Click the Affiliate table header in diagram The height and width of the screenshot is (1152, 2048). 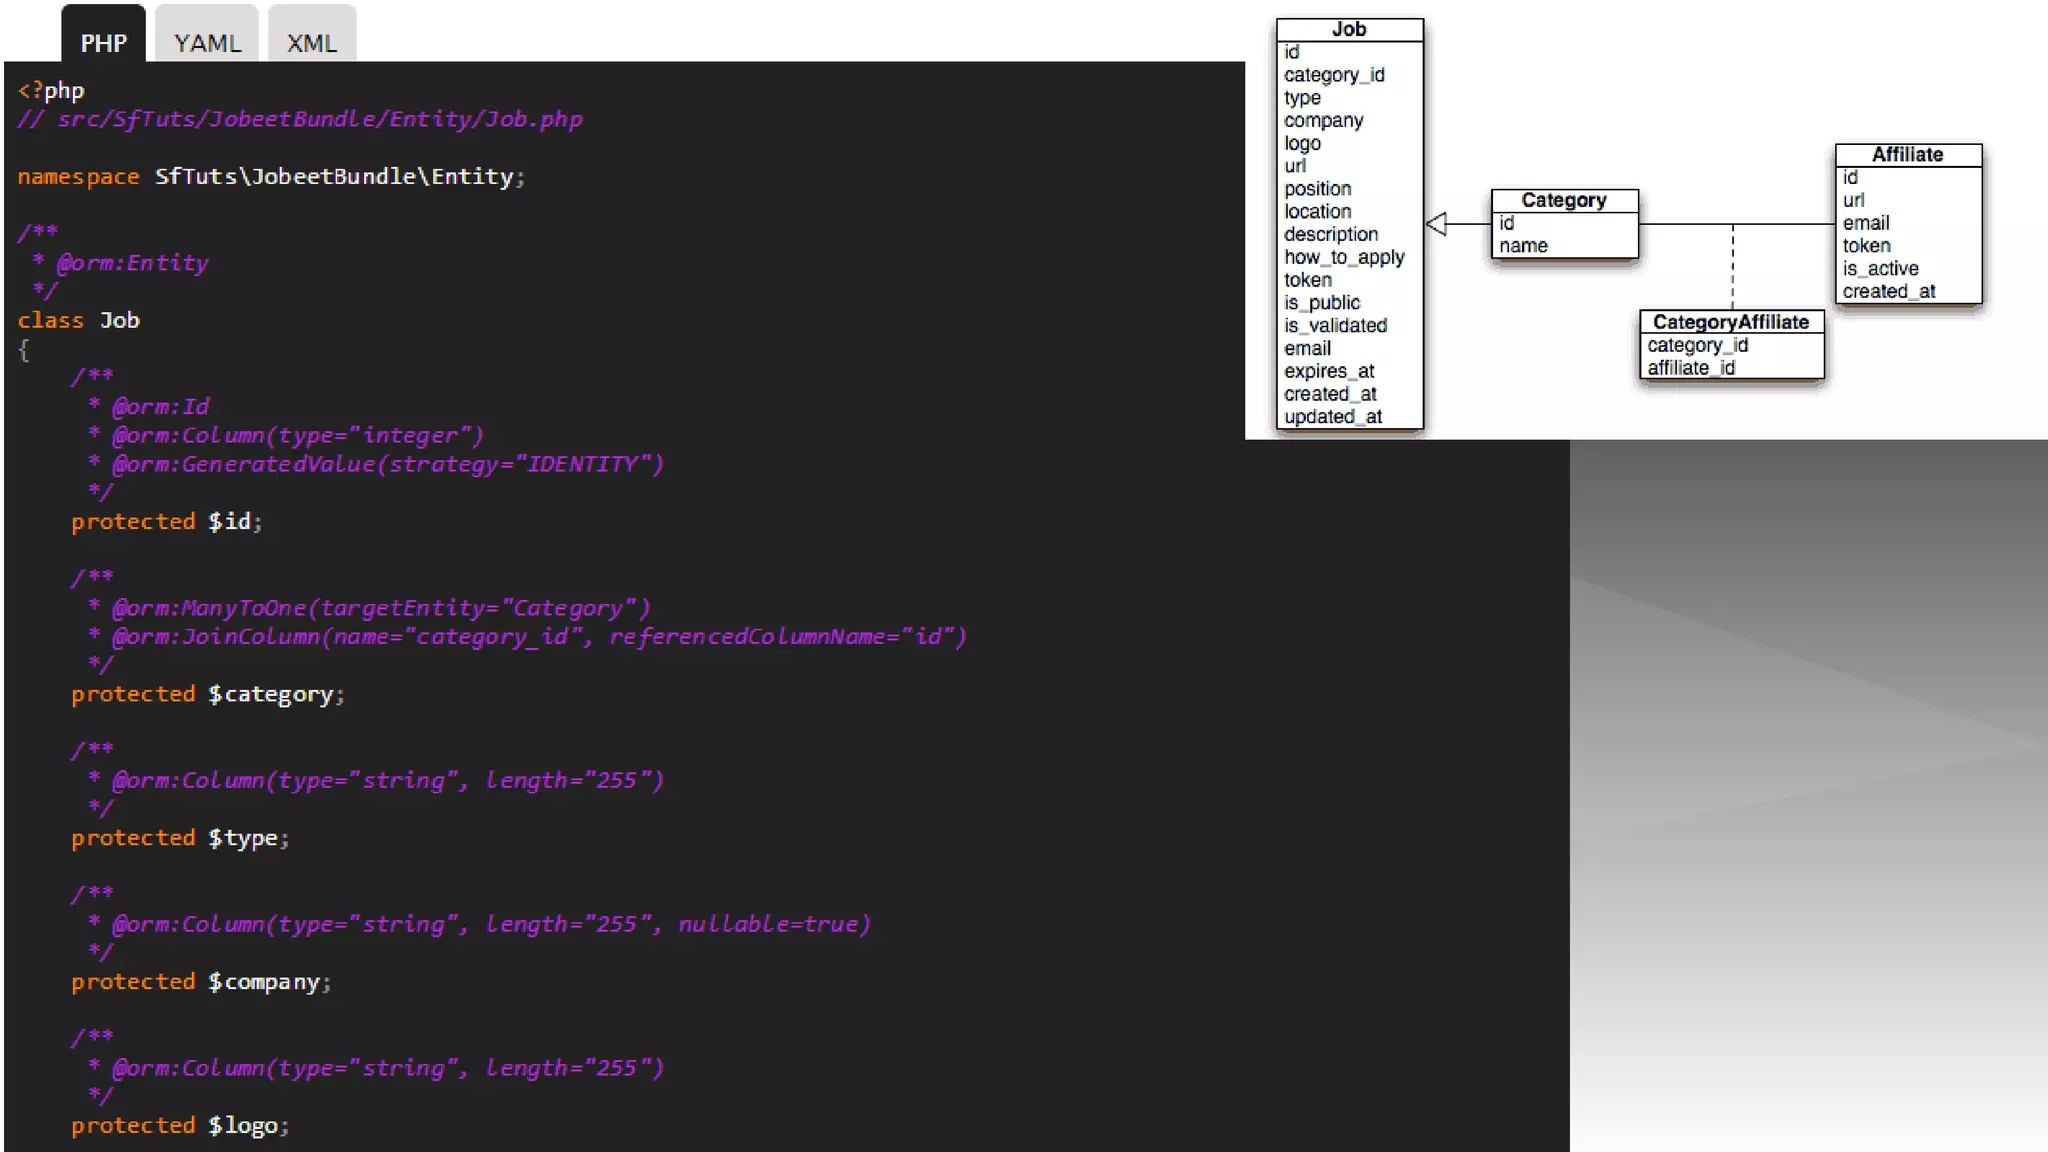[1907, 155]
